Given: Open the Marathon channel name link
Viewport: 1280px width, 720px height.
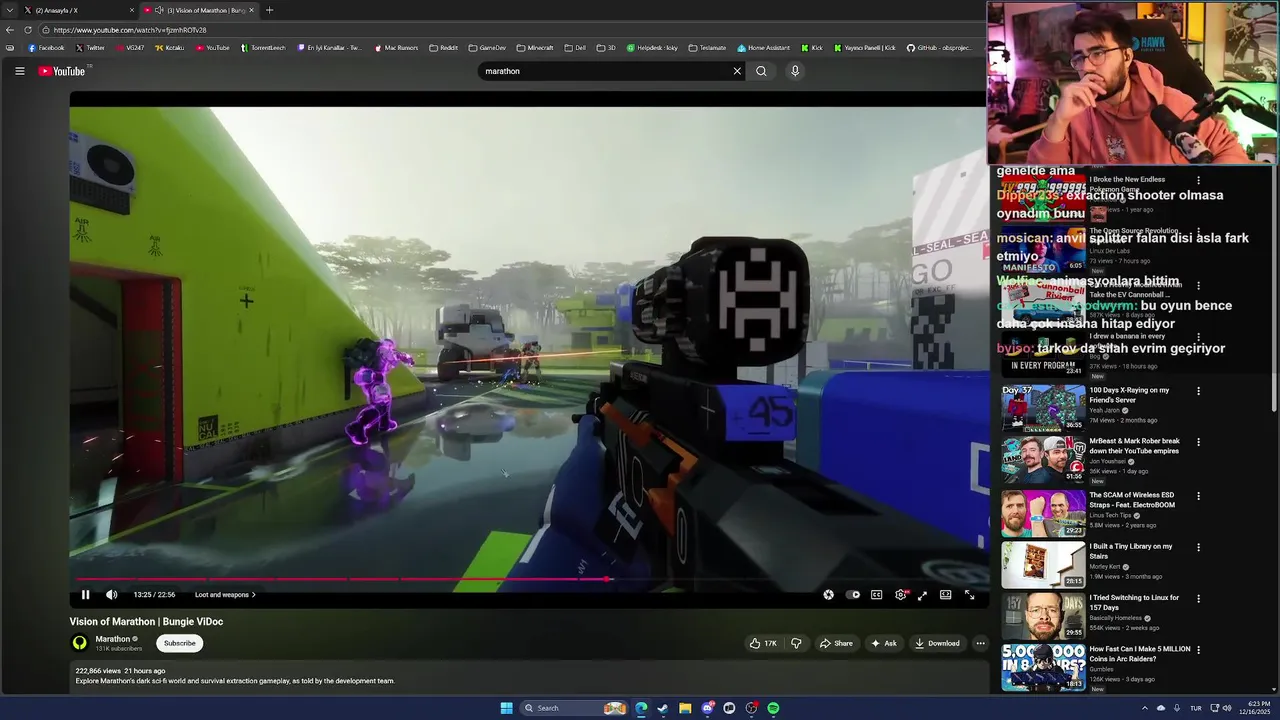Looking at the screenshot, I should point(113,639).
